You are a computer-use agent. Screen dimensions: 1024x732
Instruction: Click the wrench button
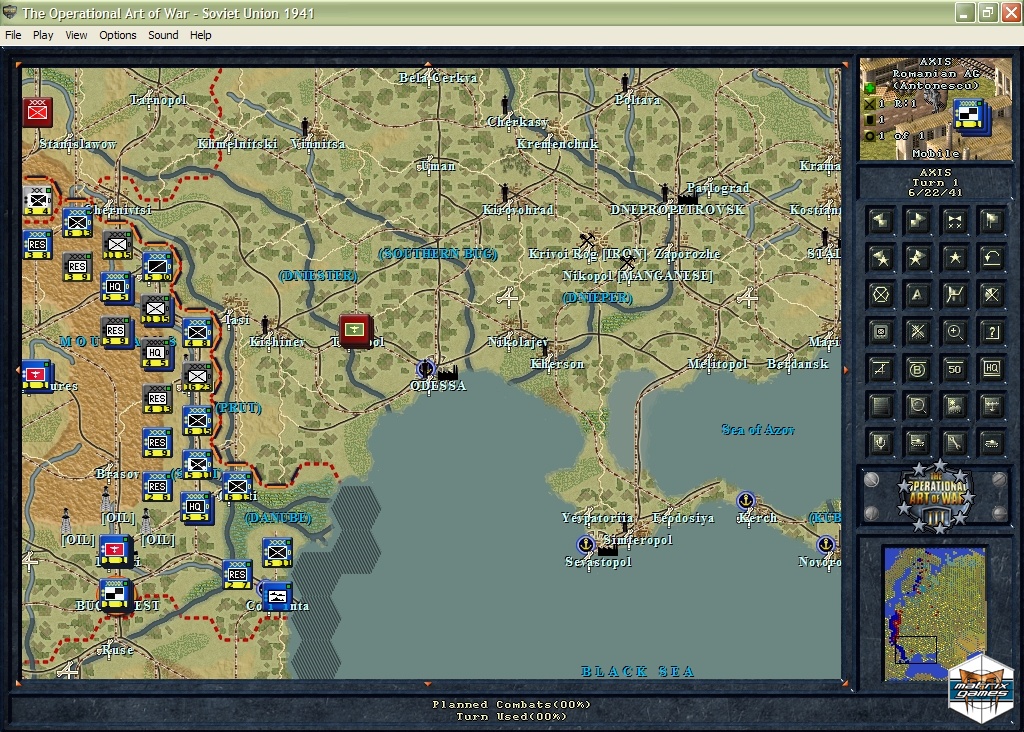[954, 443]
